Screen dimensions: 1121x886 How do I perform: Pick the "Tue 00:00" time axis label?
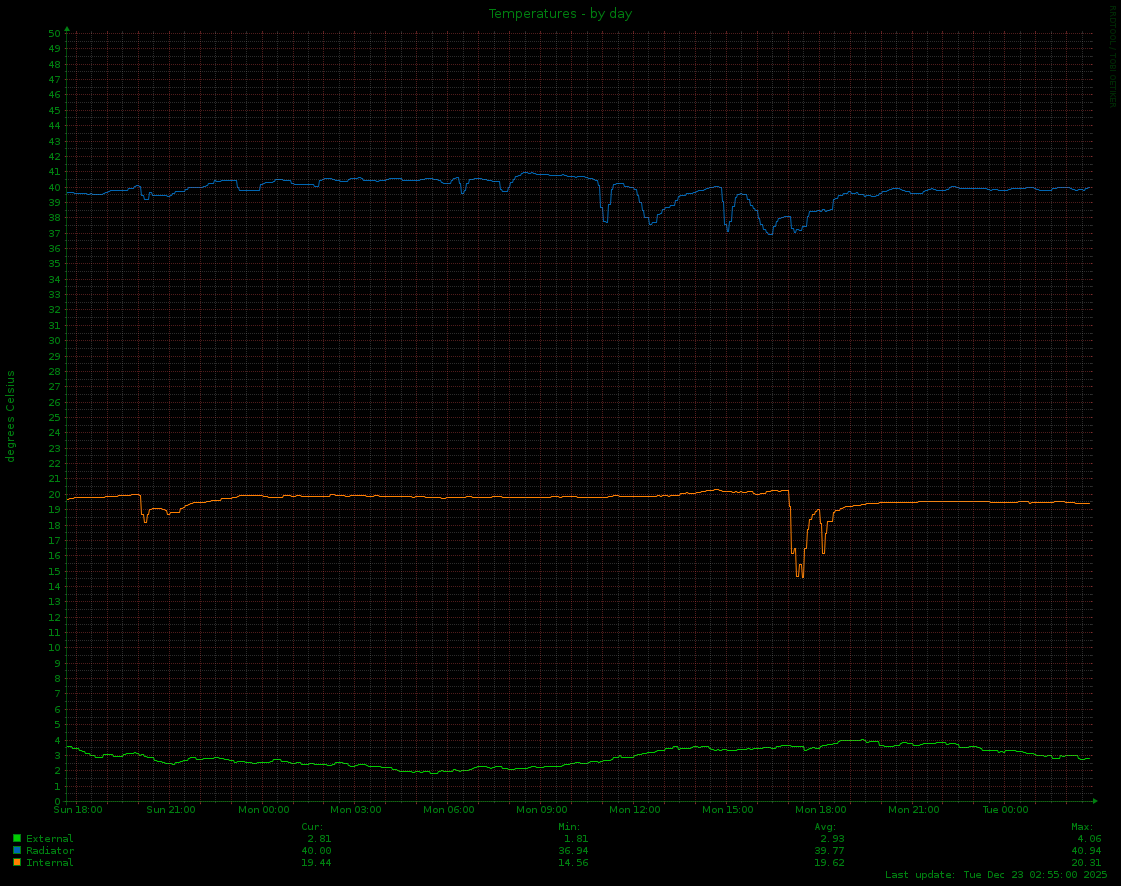pyautogui.click(x=1005, y=810)
